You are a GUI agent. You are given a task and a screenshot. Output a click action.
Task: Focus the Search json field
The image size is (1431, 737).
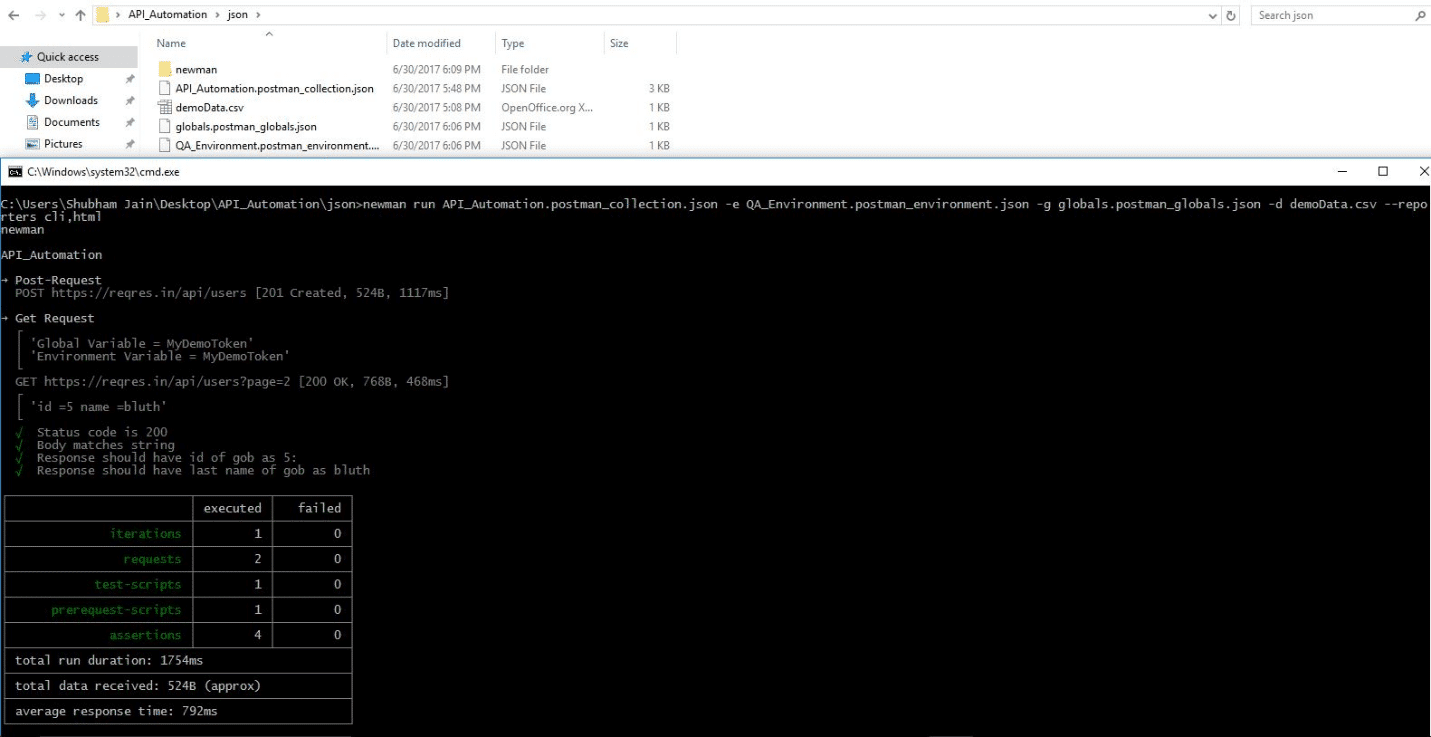1330,15
